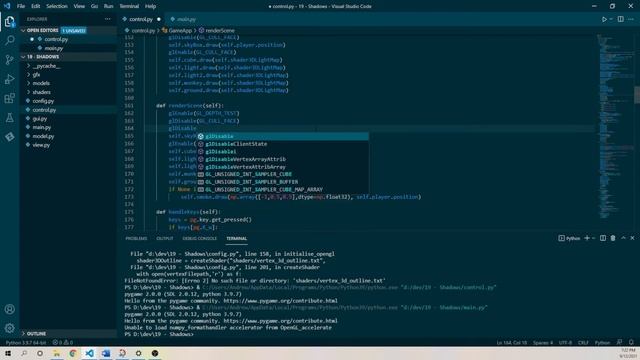Choose glDisablei suggestion

tap(283, 151)
